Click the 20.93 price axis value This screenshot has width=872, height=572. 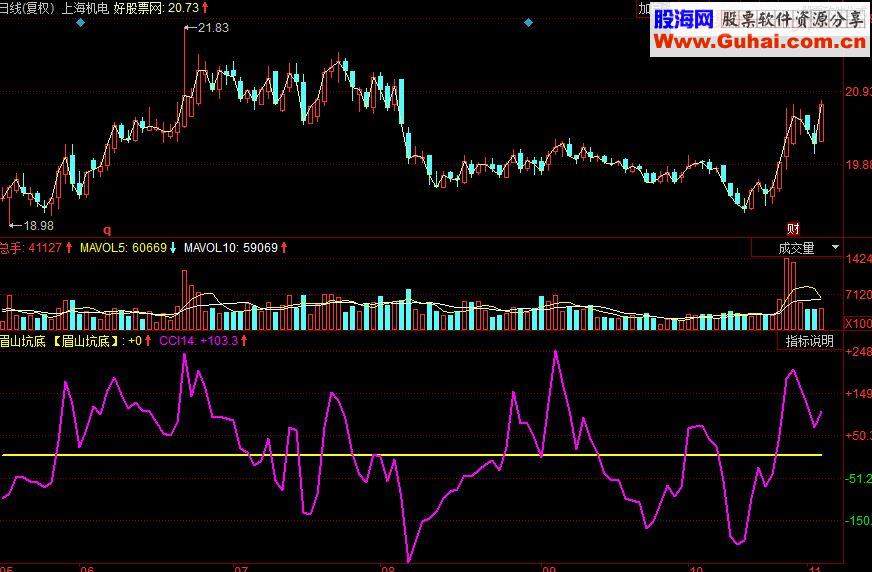coord(858,92)
